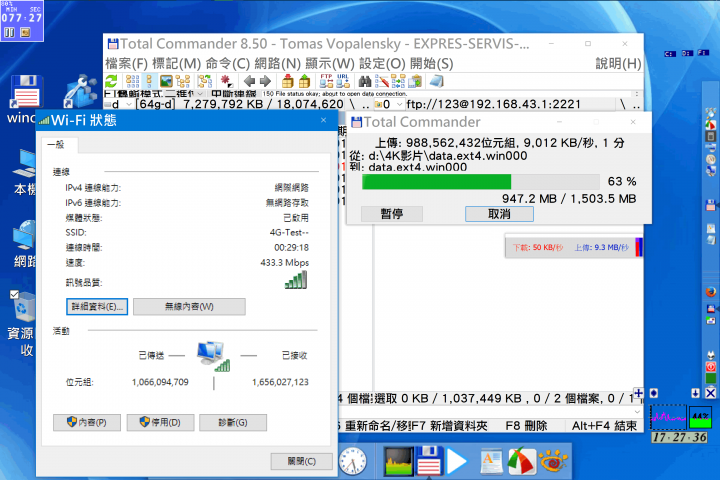Open the Total Commander floppy icon in the dock
The width and height of the screenshot is (720, 480).
429,460
